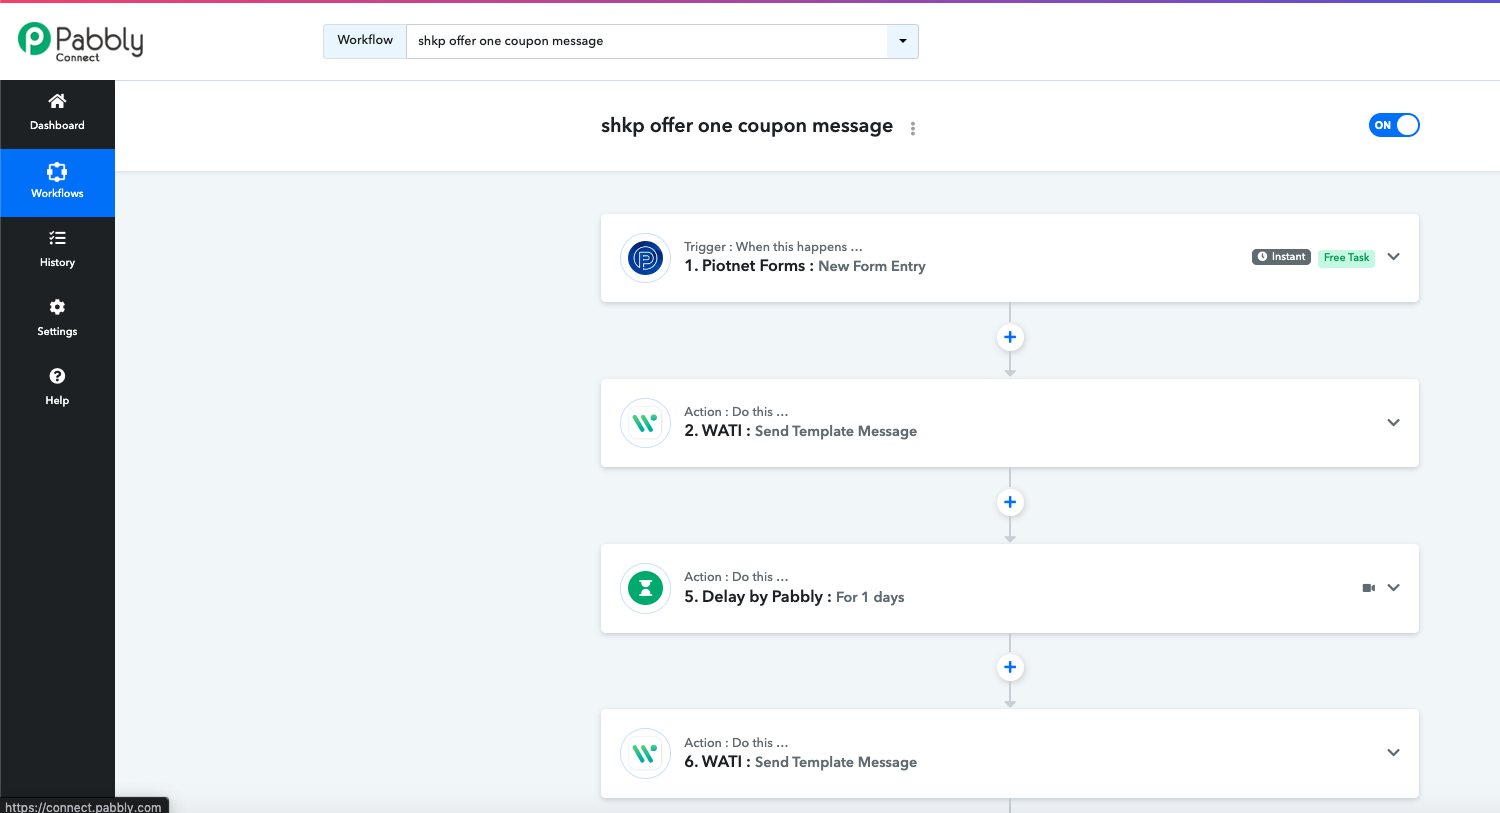Open the video tutorial icon on Delay step

point(1369,588)
